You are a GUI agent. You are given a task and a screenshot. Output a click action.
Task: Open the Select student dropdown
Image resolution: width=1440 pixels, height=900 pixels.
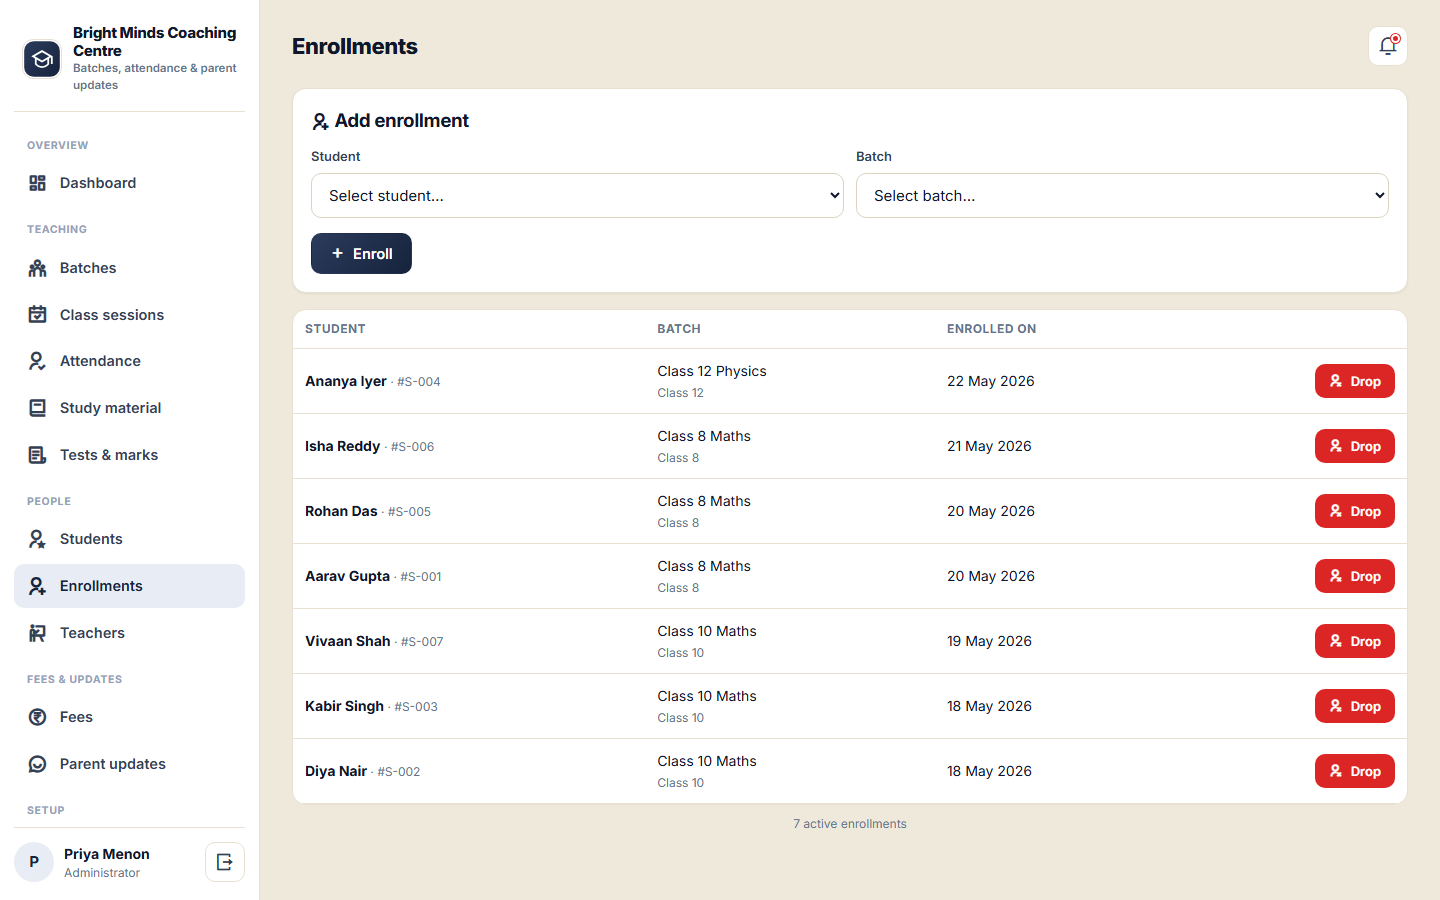(577, 196)
